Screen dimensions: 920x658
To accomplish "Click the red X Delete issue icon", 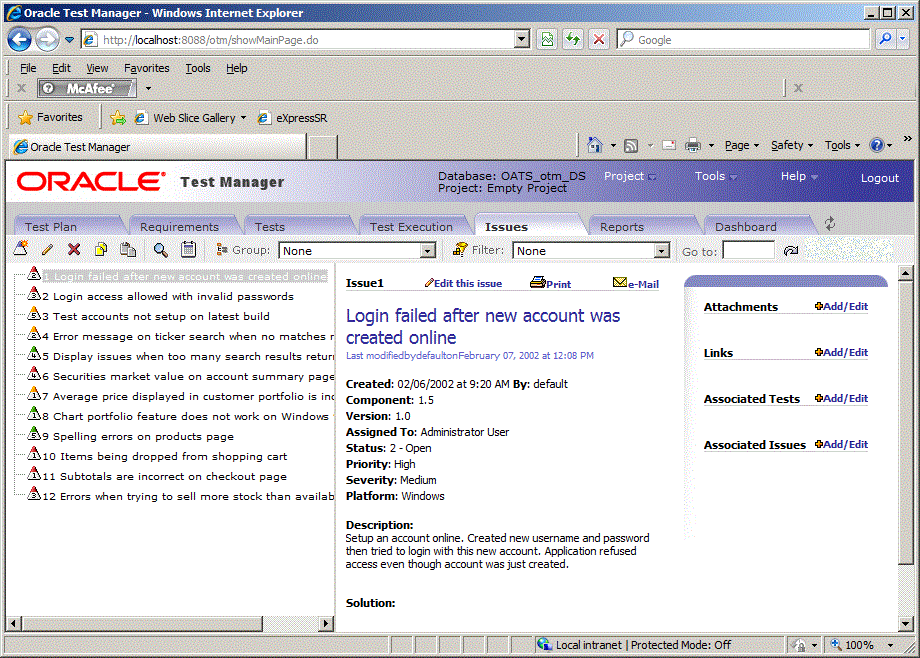I will click(74, 249).
